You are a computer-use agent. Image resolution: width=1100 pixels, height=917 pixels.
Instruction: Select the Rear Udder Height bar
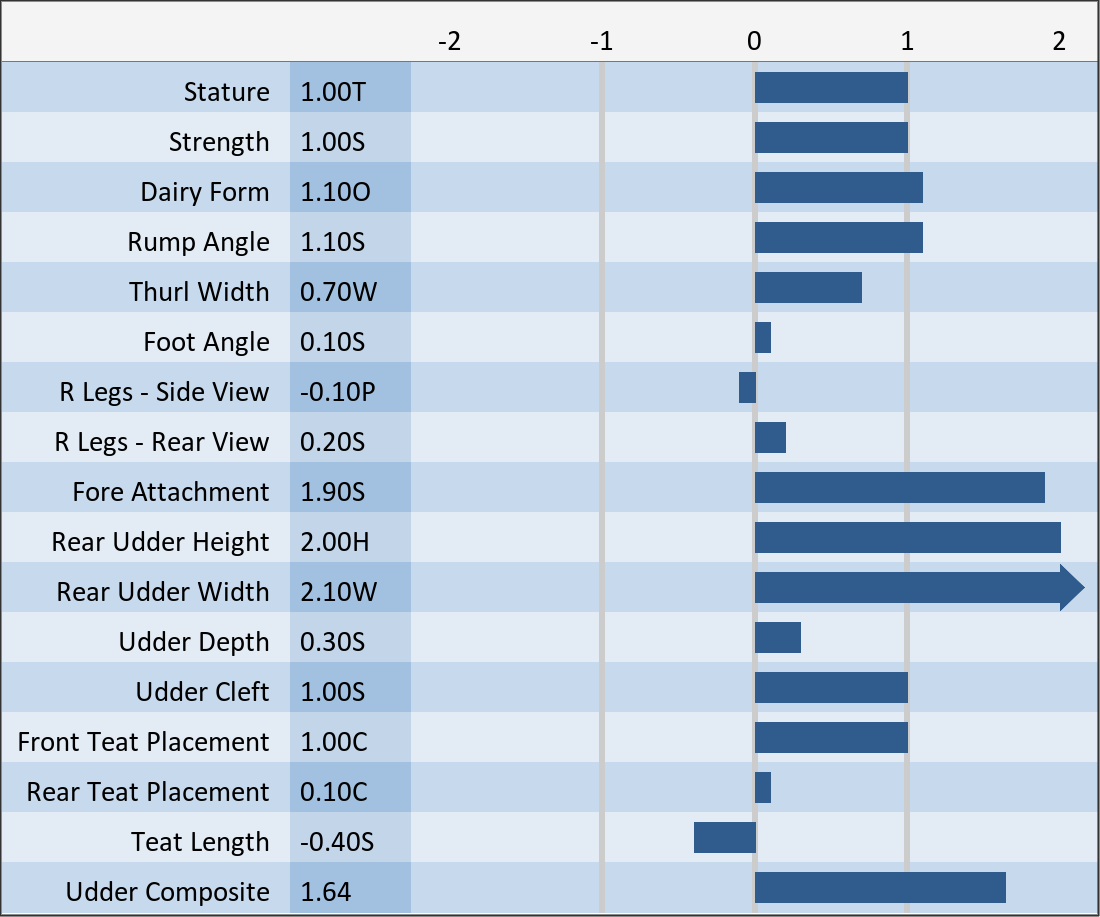click(907, 538)
